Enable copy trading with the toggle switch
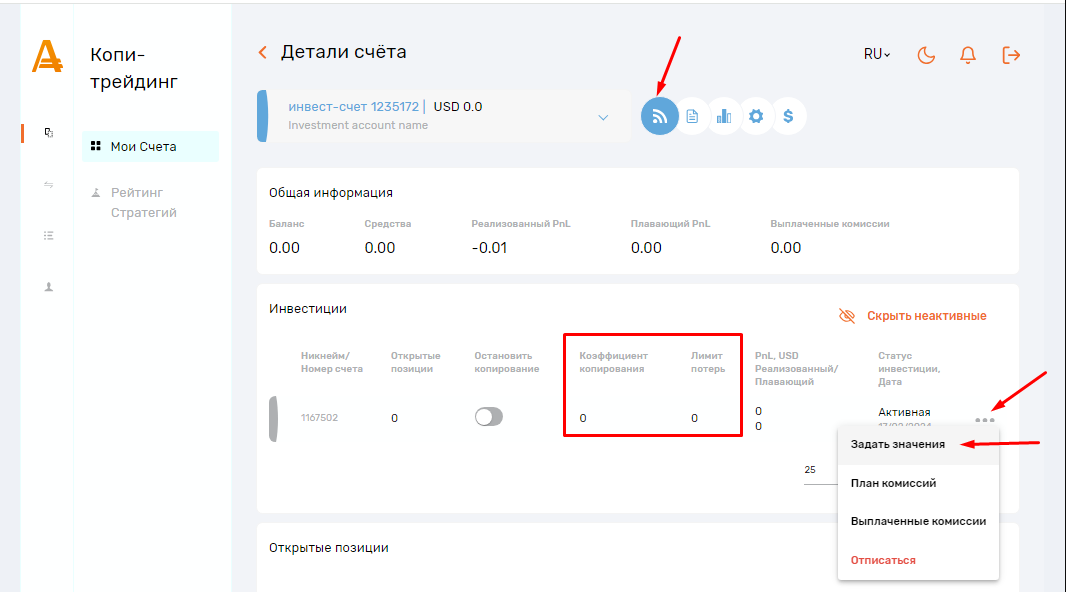 pos(489,416)
